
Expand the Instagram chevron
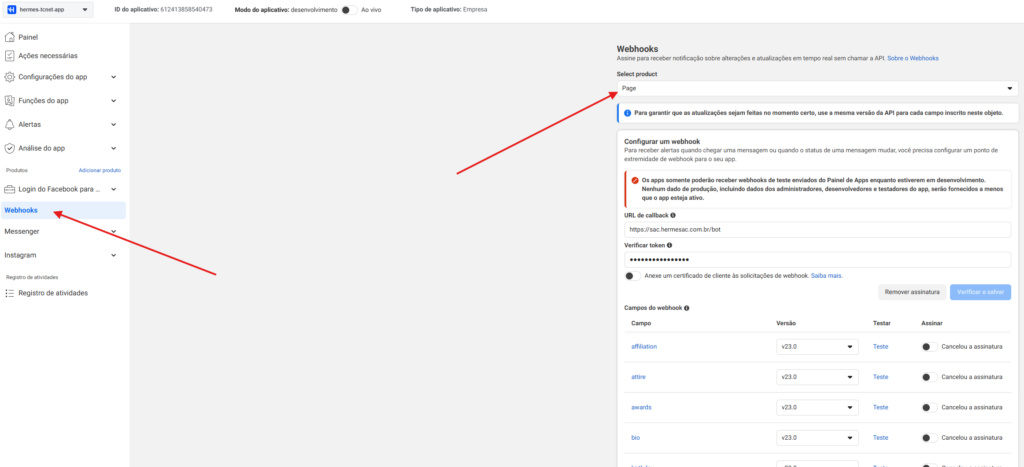(114, 255)
